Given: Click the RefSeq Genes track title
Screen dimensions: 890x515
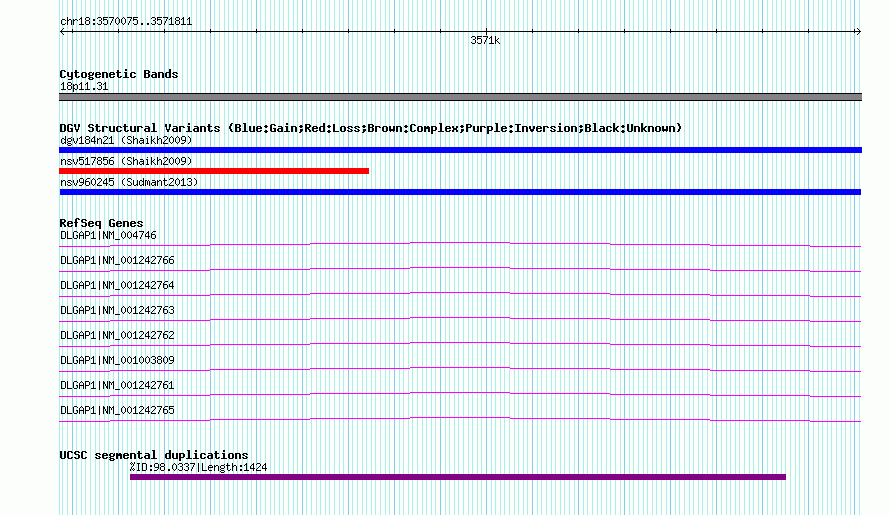Looking at the screenshot, I should [101, 223].
